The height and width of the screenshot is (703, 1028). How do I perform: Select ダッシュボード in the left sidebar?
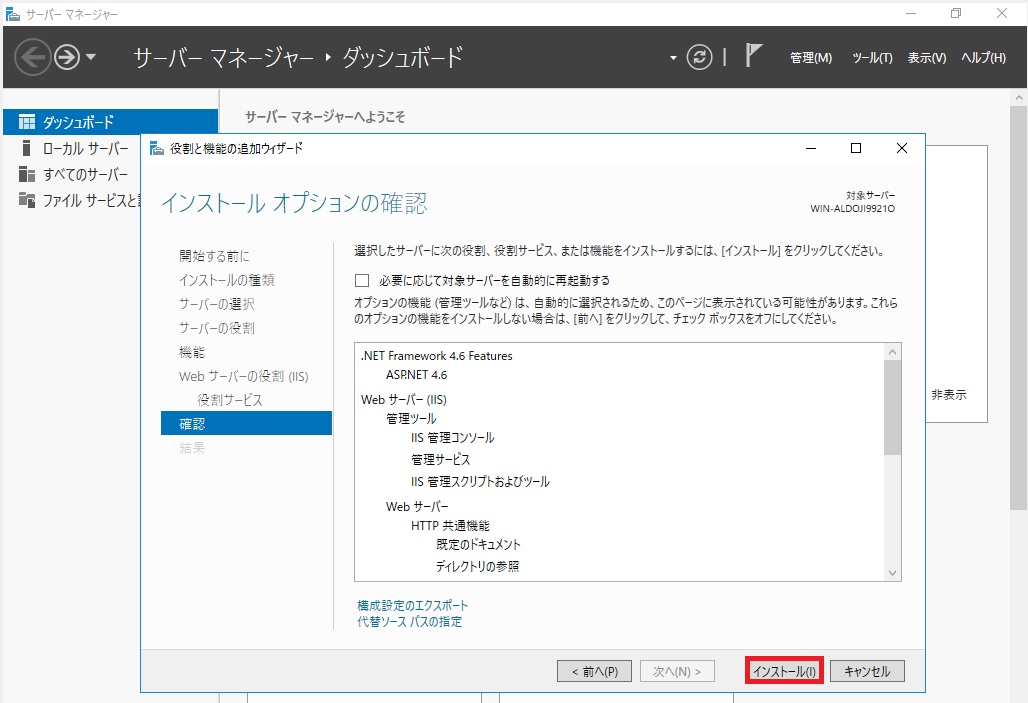click(x=111, y=122)
